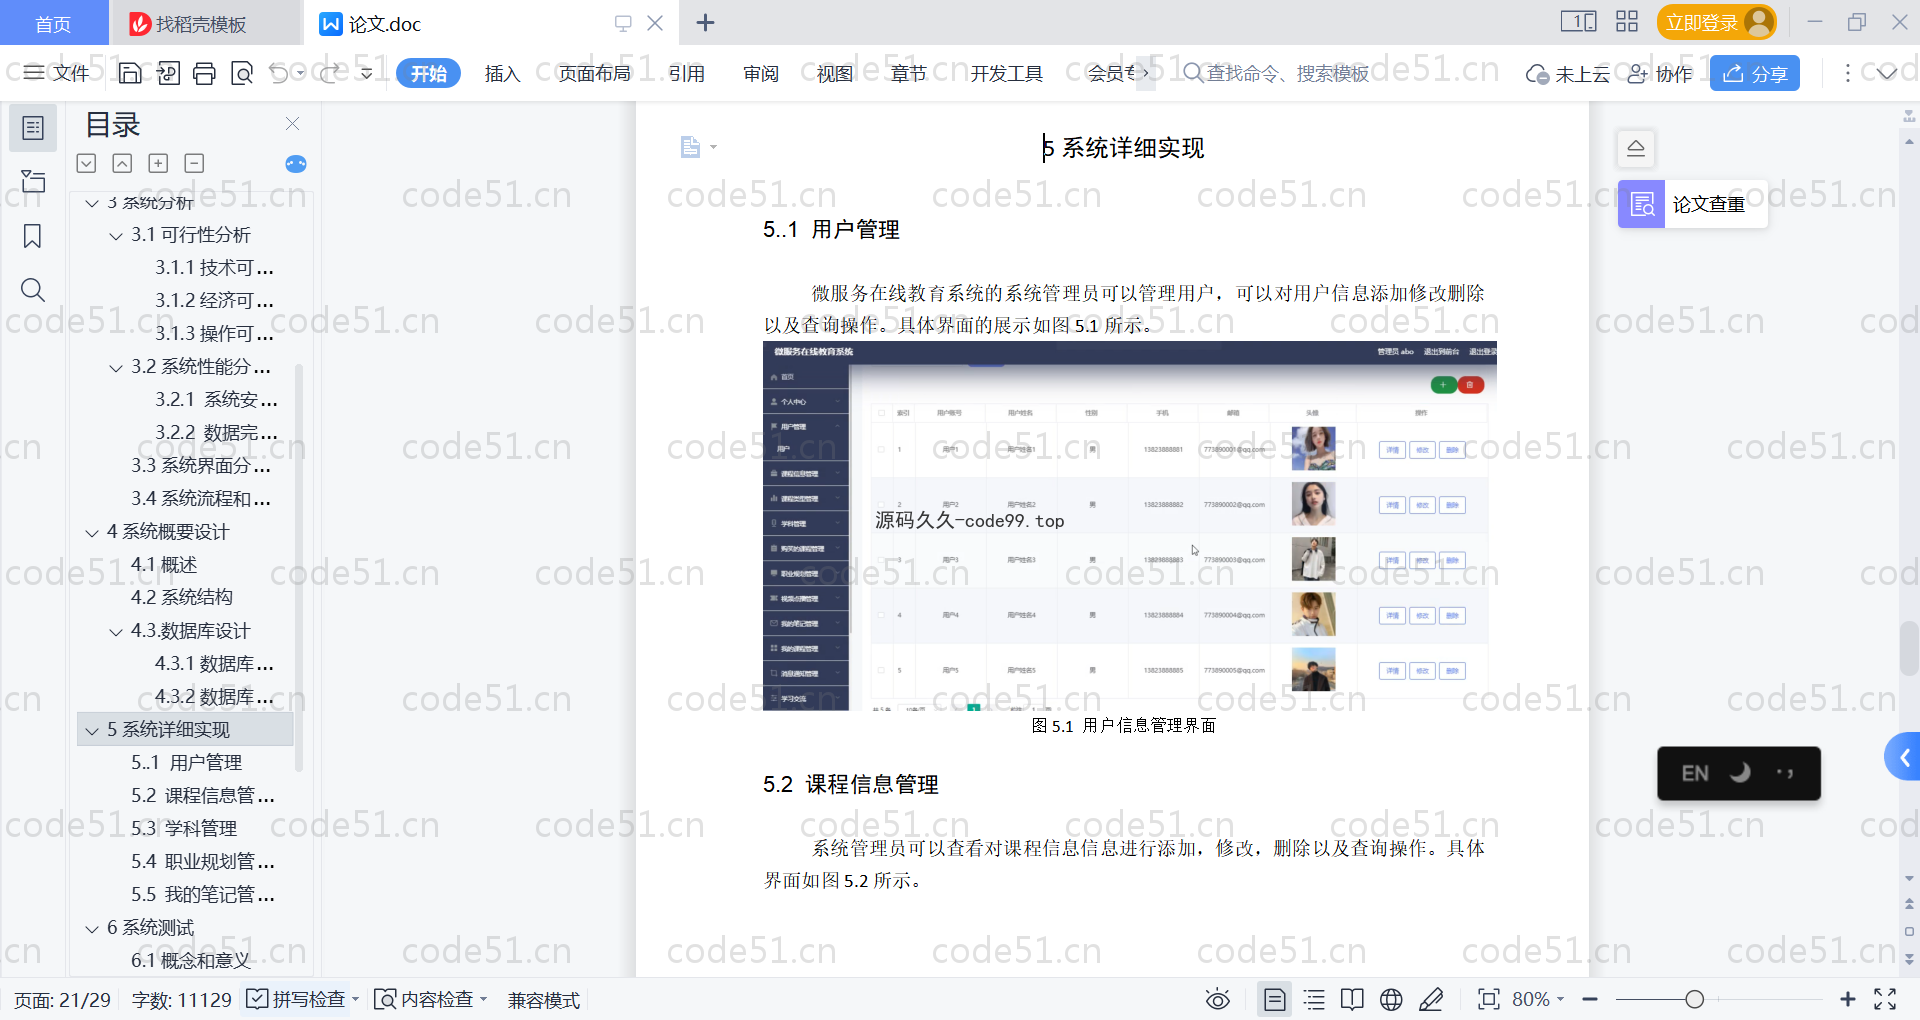Open the find magnifier in left sidebar

click(33, 290)
